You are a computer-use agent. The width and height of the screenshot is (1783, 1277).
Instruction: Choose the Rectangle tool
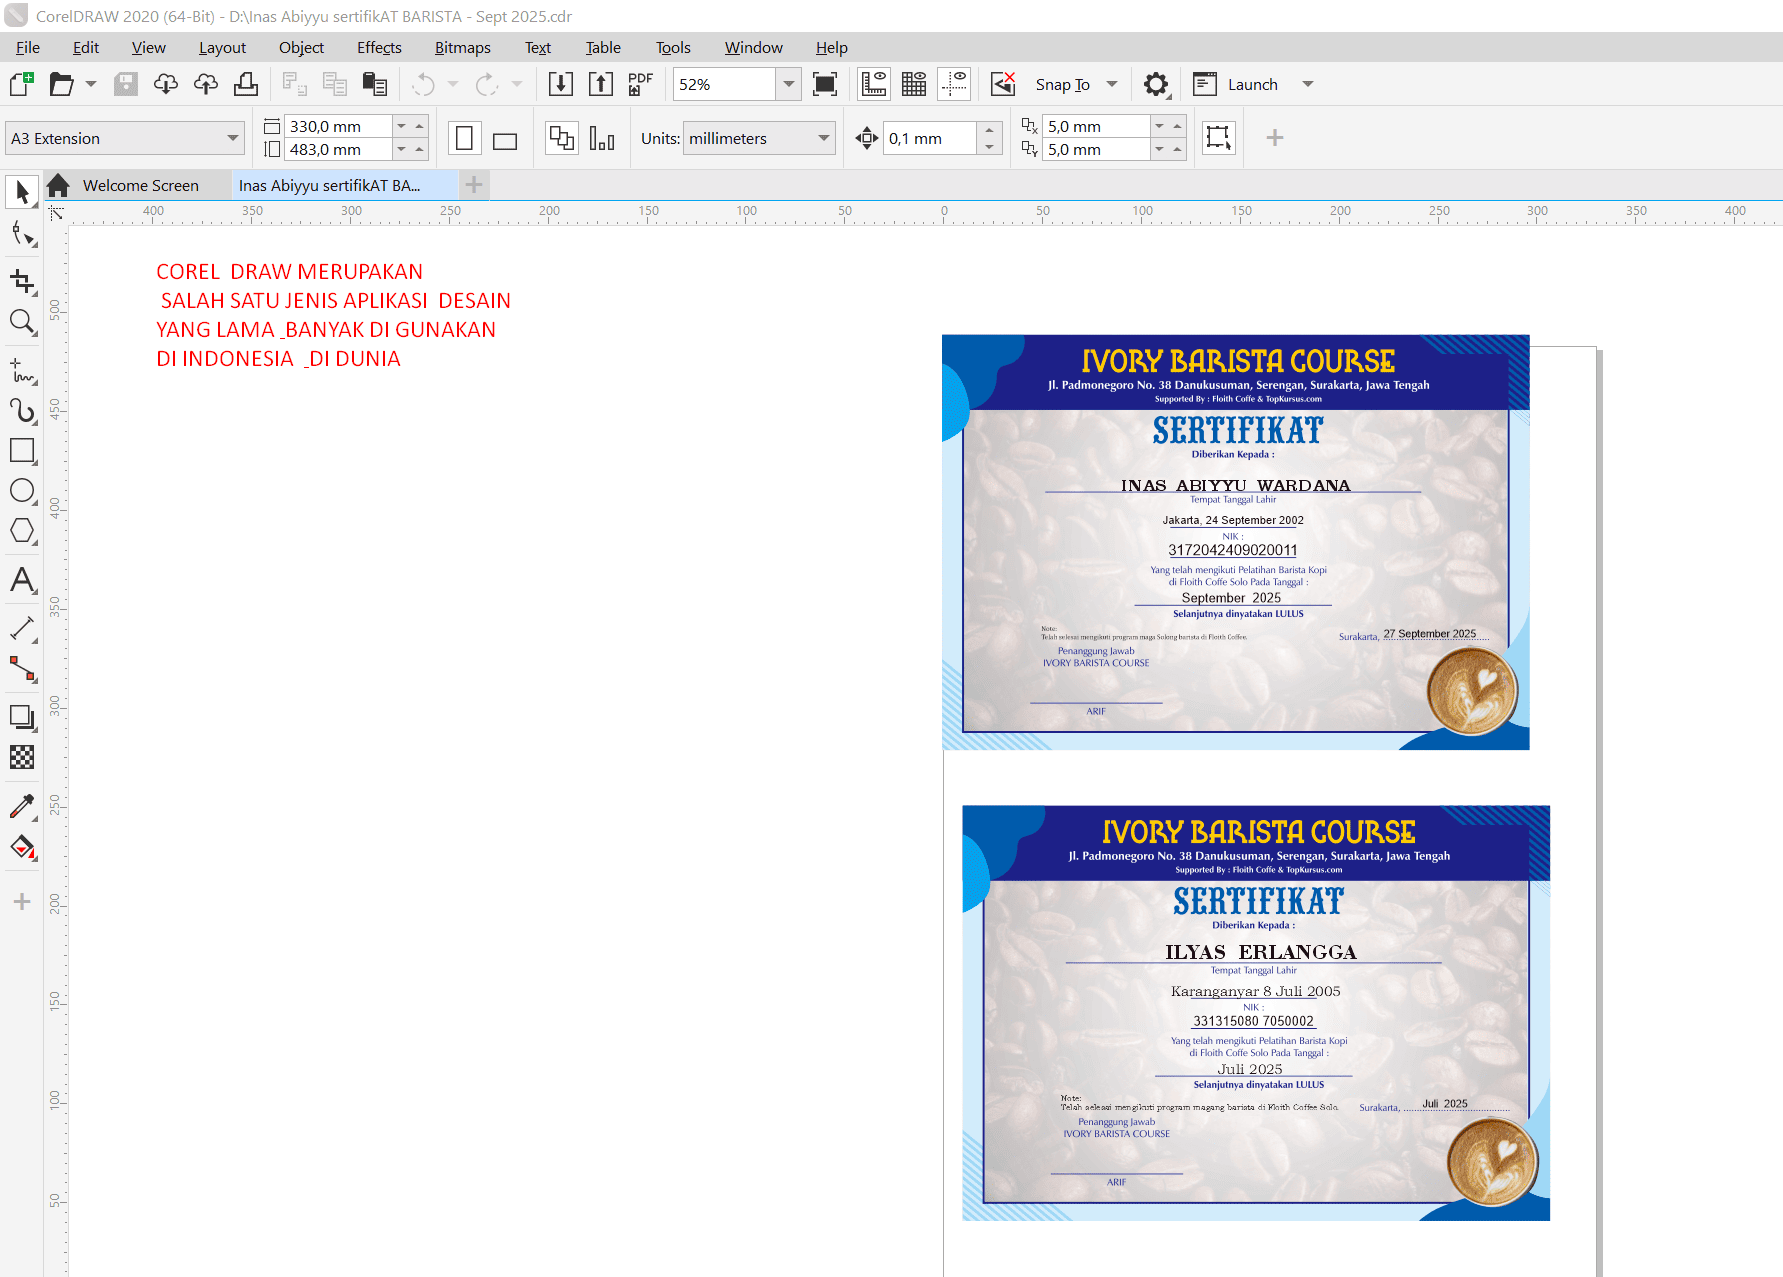22,451
